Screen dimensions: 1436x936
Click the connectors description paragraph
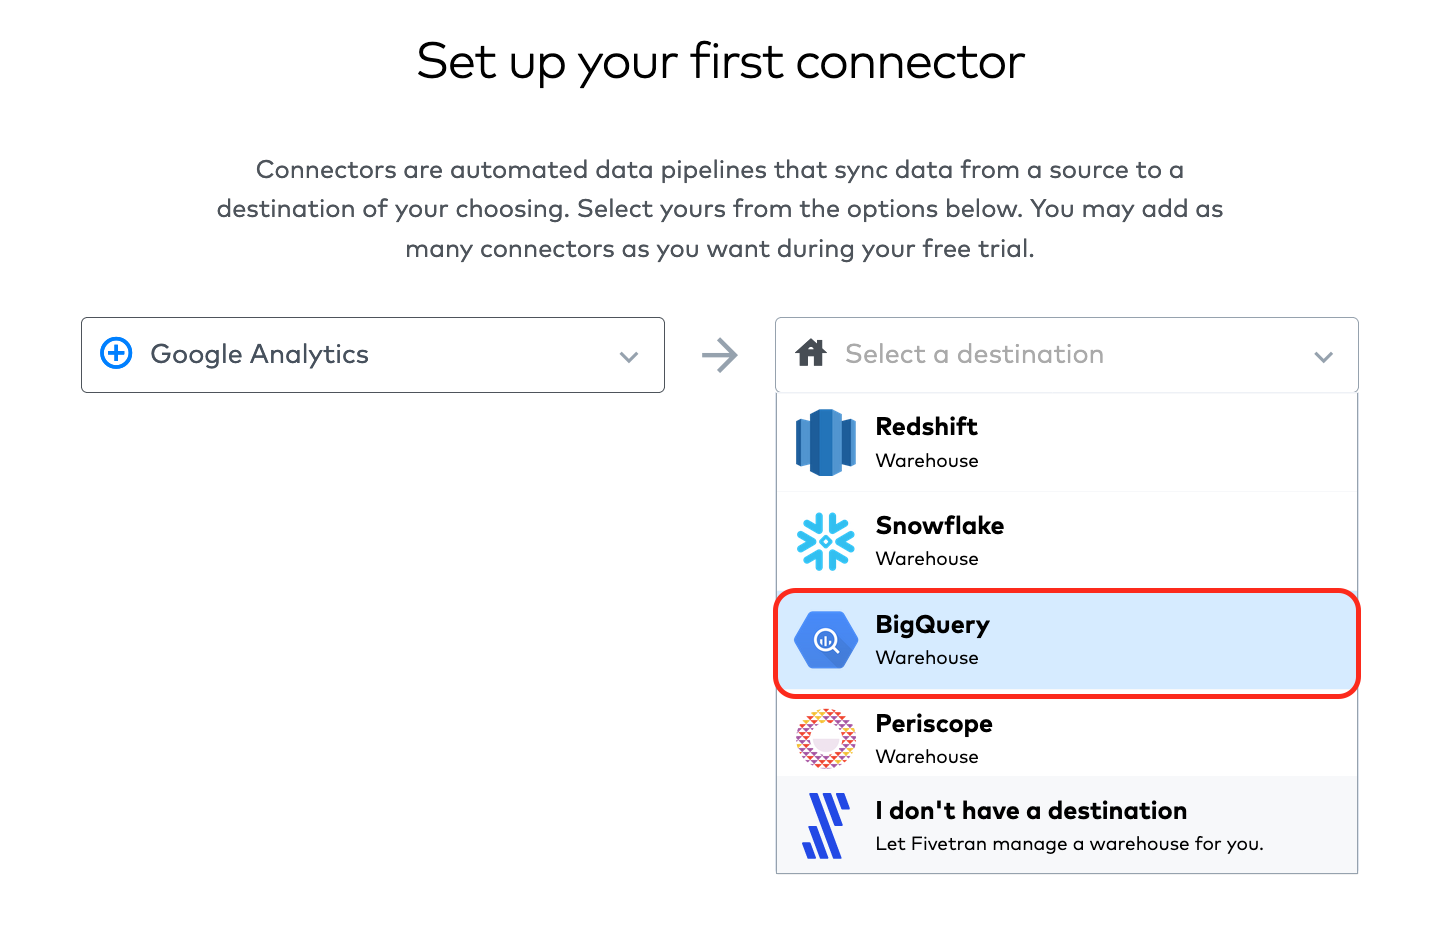click(720, 209)
